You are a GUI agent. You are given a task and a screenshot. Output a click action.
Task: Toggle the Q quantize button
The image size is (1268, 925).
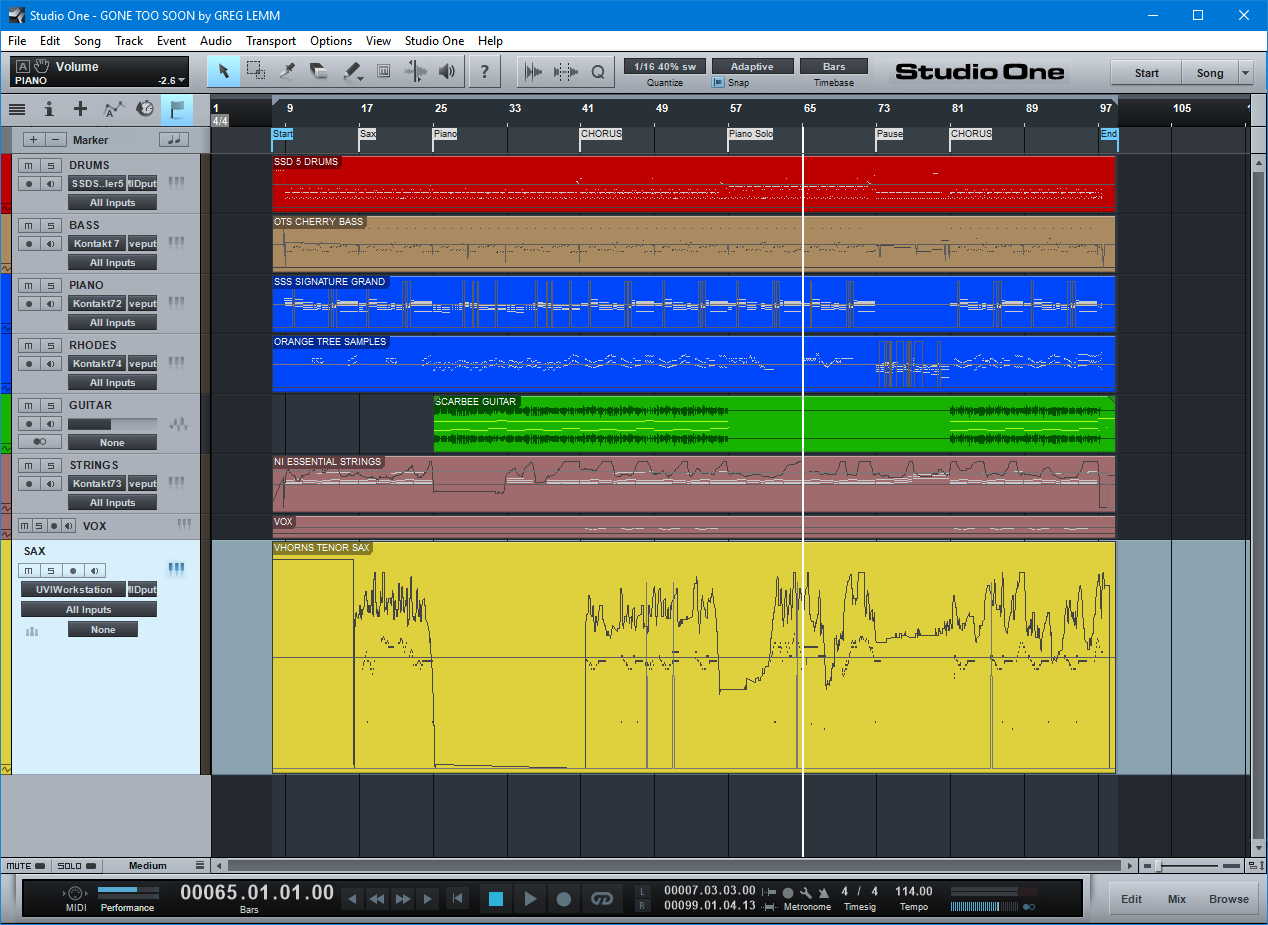pos(598,71)
